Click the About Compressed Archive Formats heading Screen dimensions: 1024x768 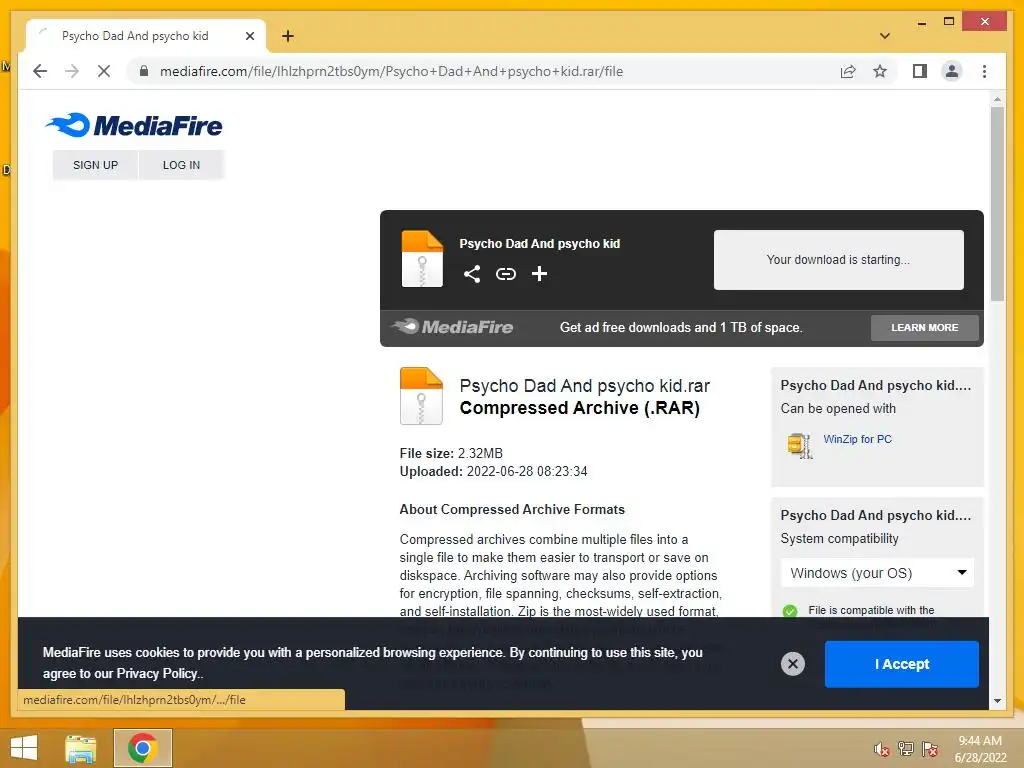coord(512,509)
